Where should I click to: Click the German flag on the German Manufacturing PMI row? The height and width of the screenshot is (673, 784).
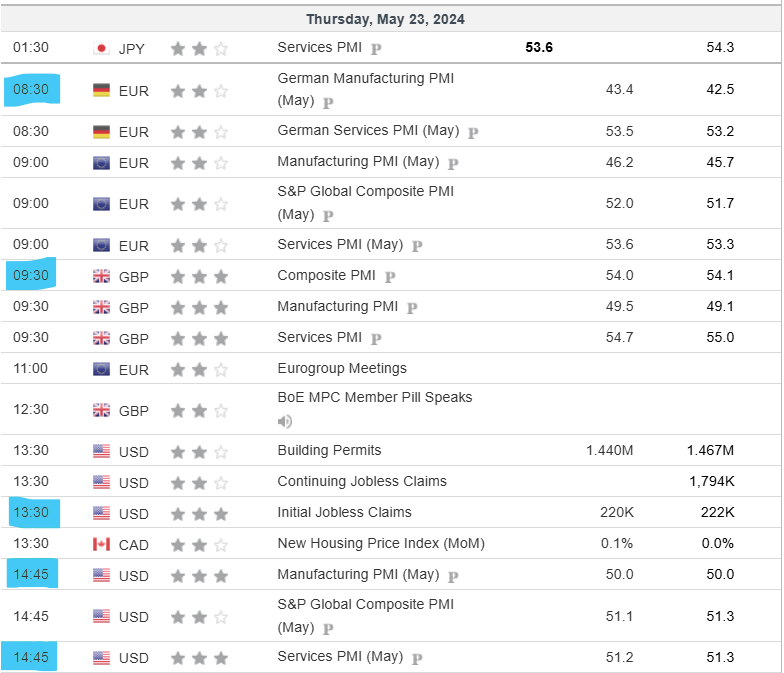101,90
